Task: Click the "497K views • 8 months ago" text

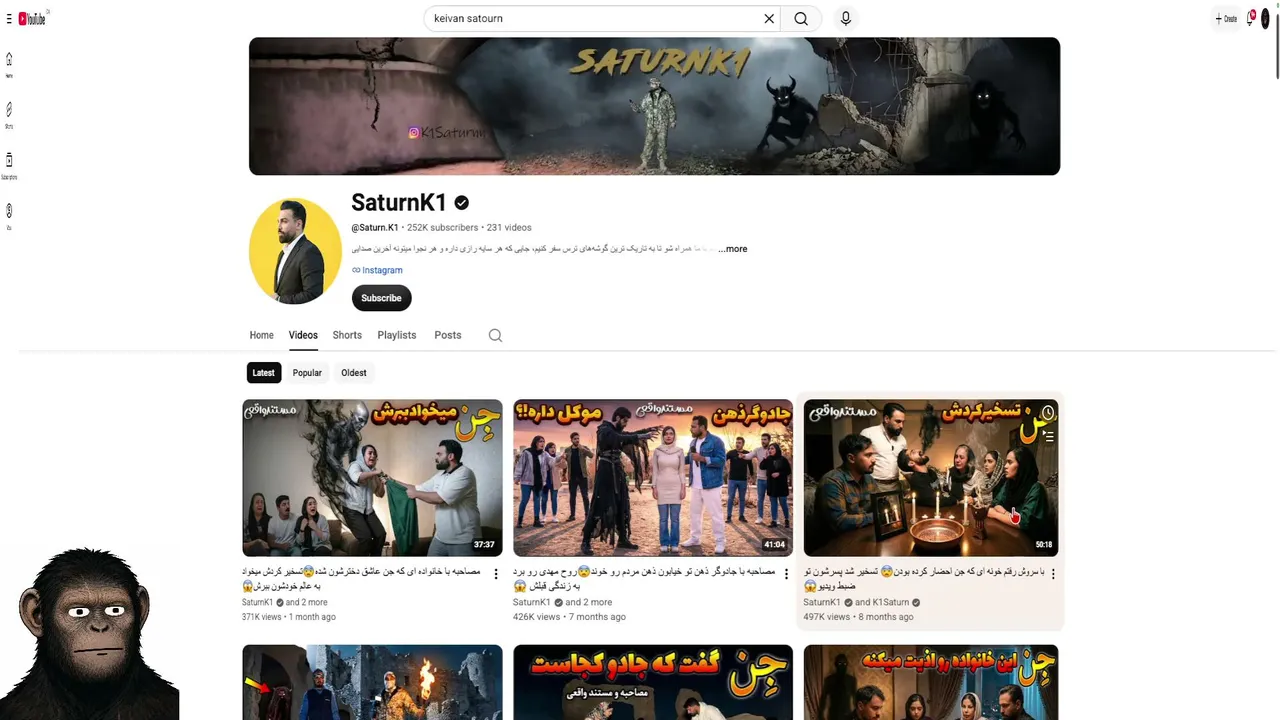Action: (x=859, y=617)
